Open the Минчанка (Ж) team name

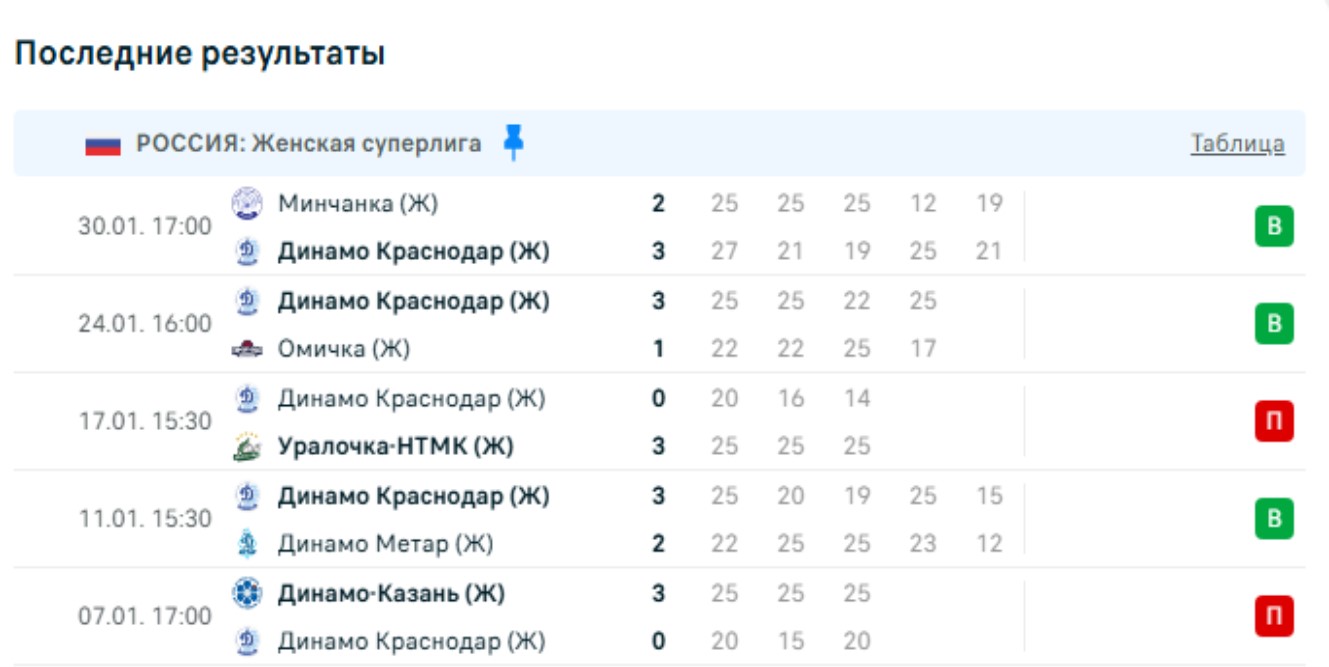(358, 204)
